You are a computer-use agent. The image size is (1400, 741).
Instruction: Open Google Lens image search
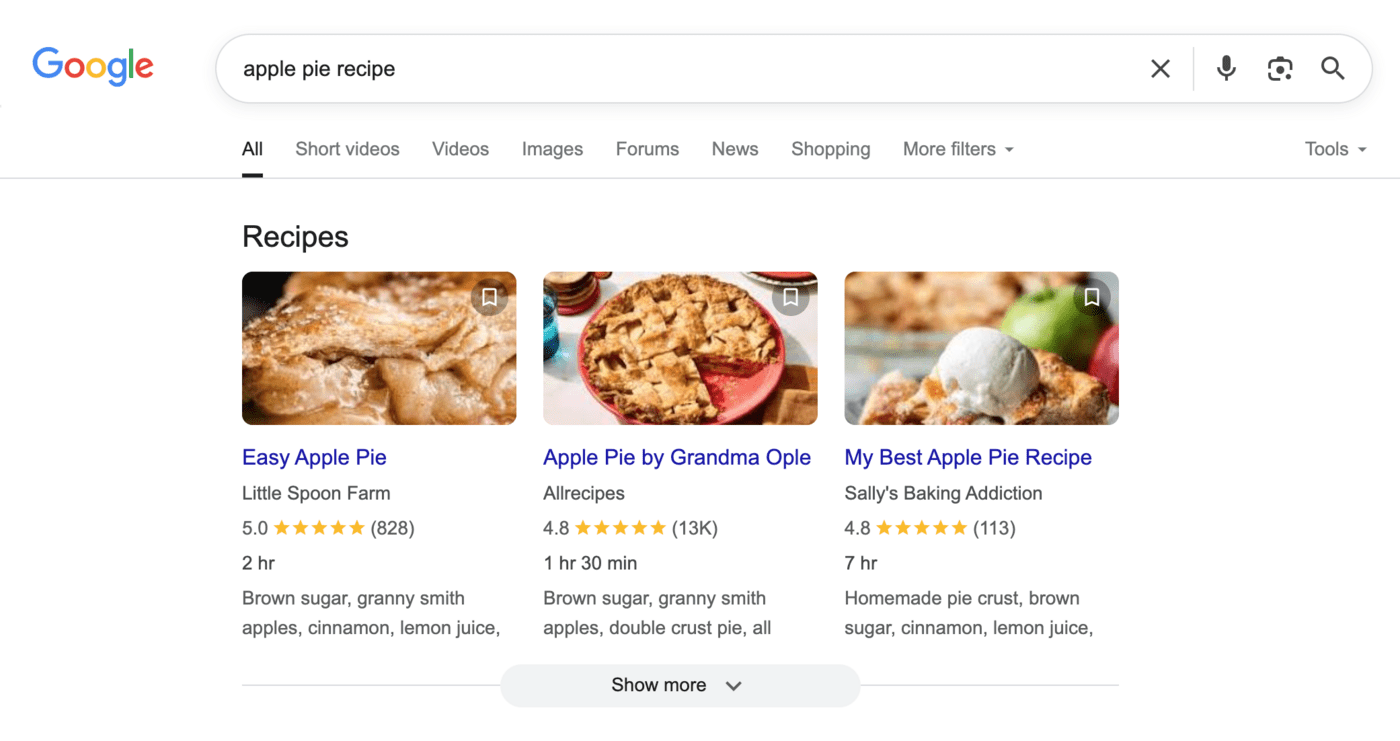(1280, 68)
